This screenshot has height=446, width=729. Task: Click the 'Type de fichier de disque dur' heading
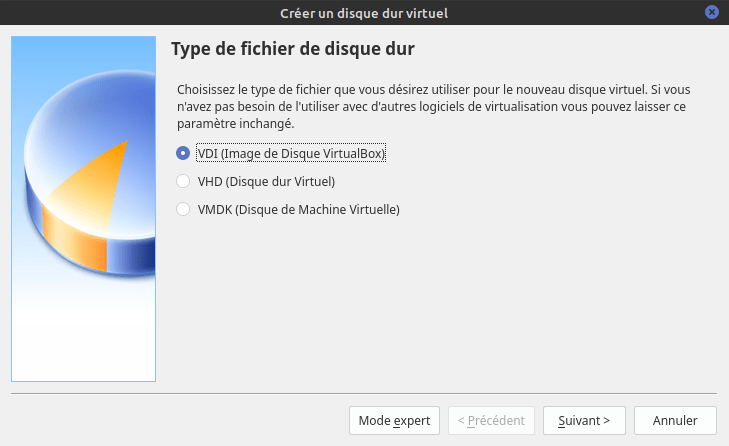point(293,49)
